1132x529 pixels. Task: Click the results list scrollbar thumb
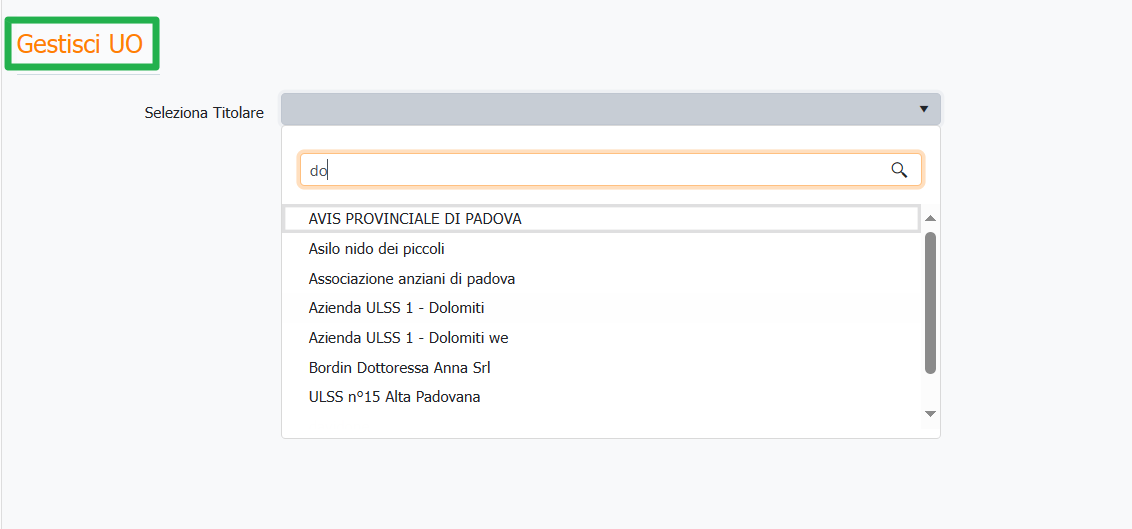(930, 300)
